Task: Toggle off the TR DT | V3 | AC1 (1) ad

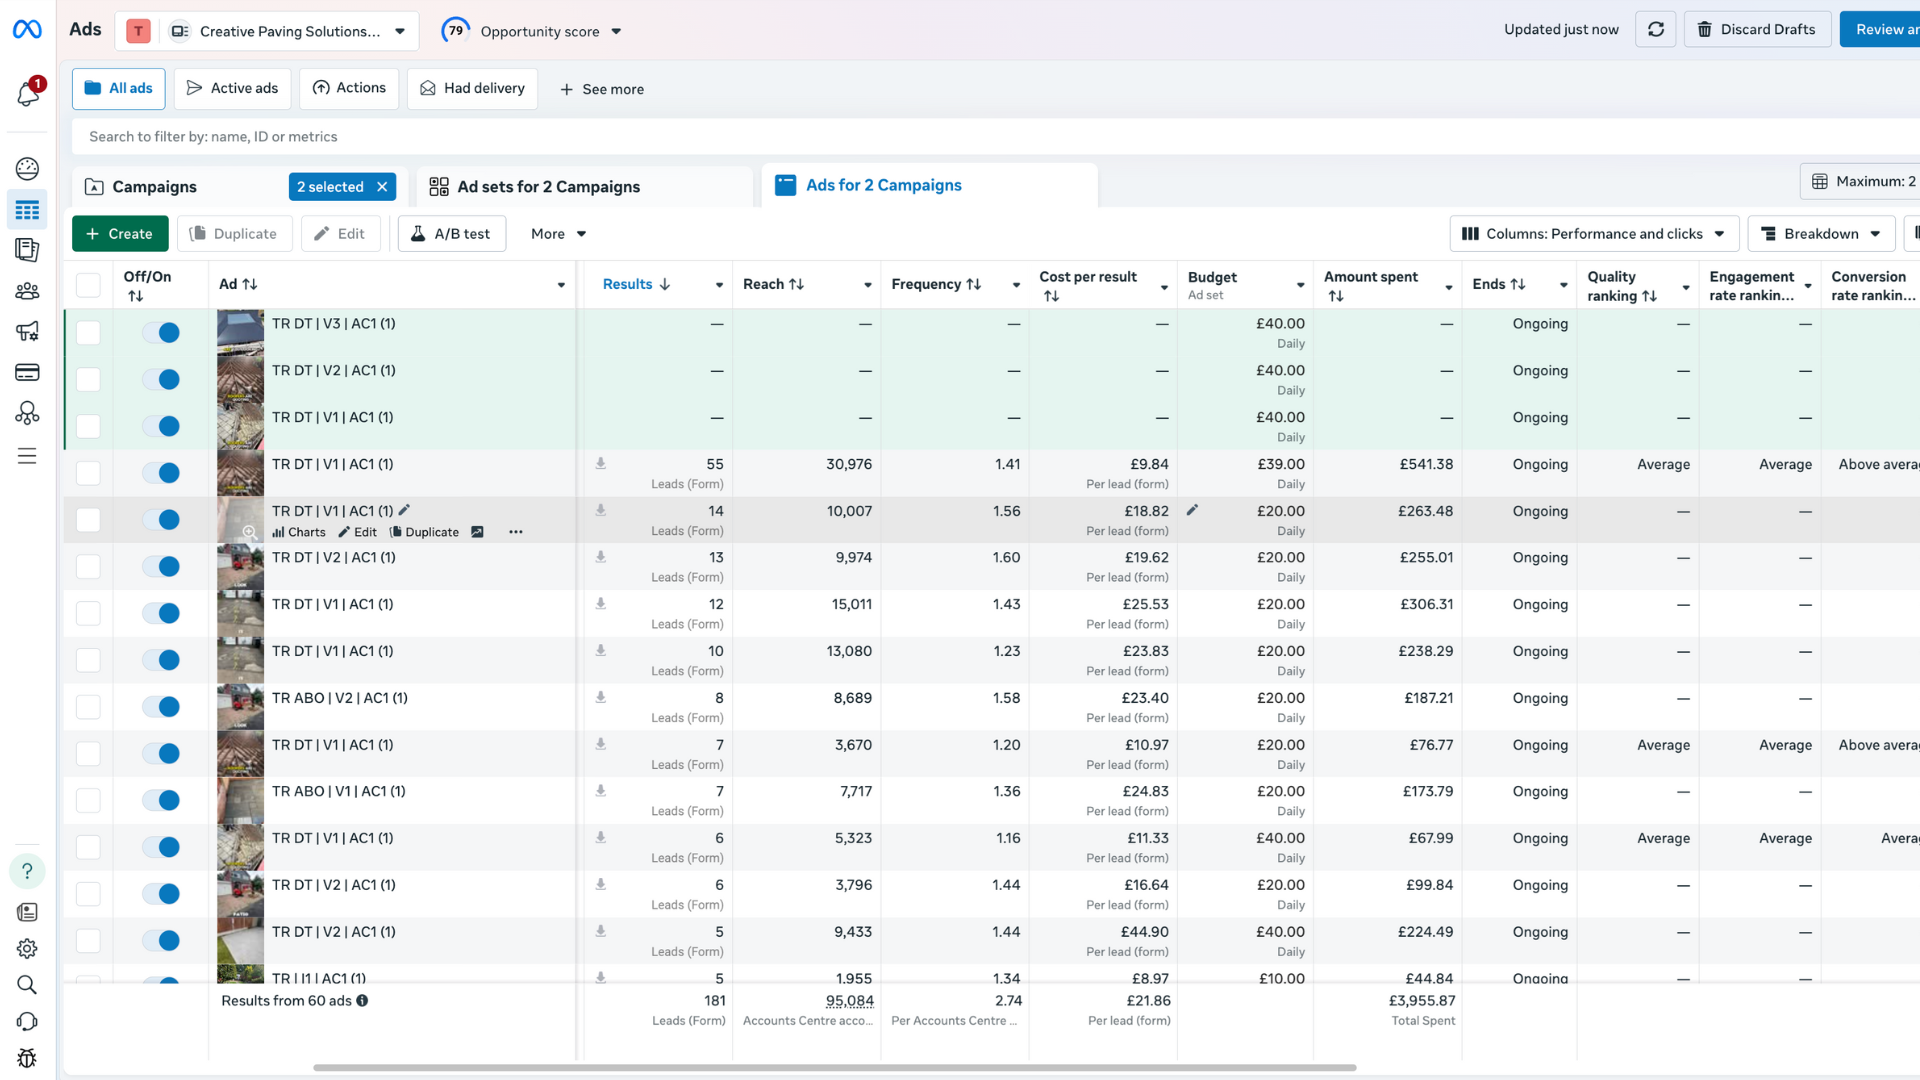Action: (x=161, y=333)
